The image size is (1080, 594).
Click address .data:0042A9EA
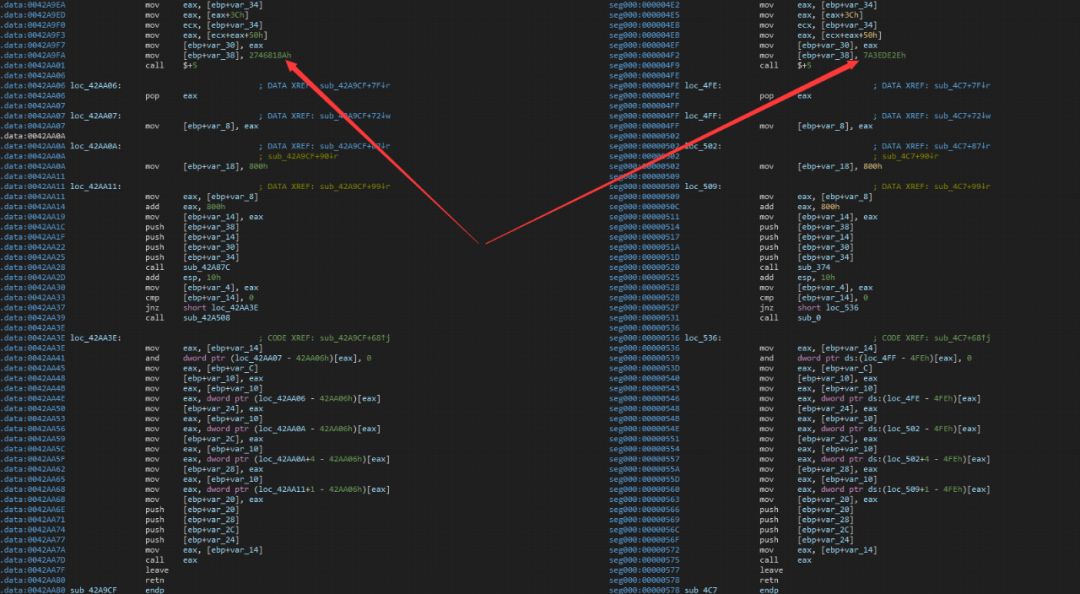point(33,5)
